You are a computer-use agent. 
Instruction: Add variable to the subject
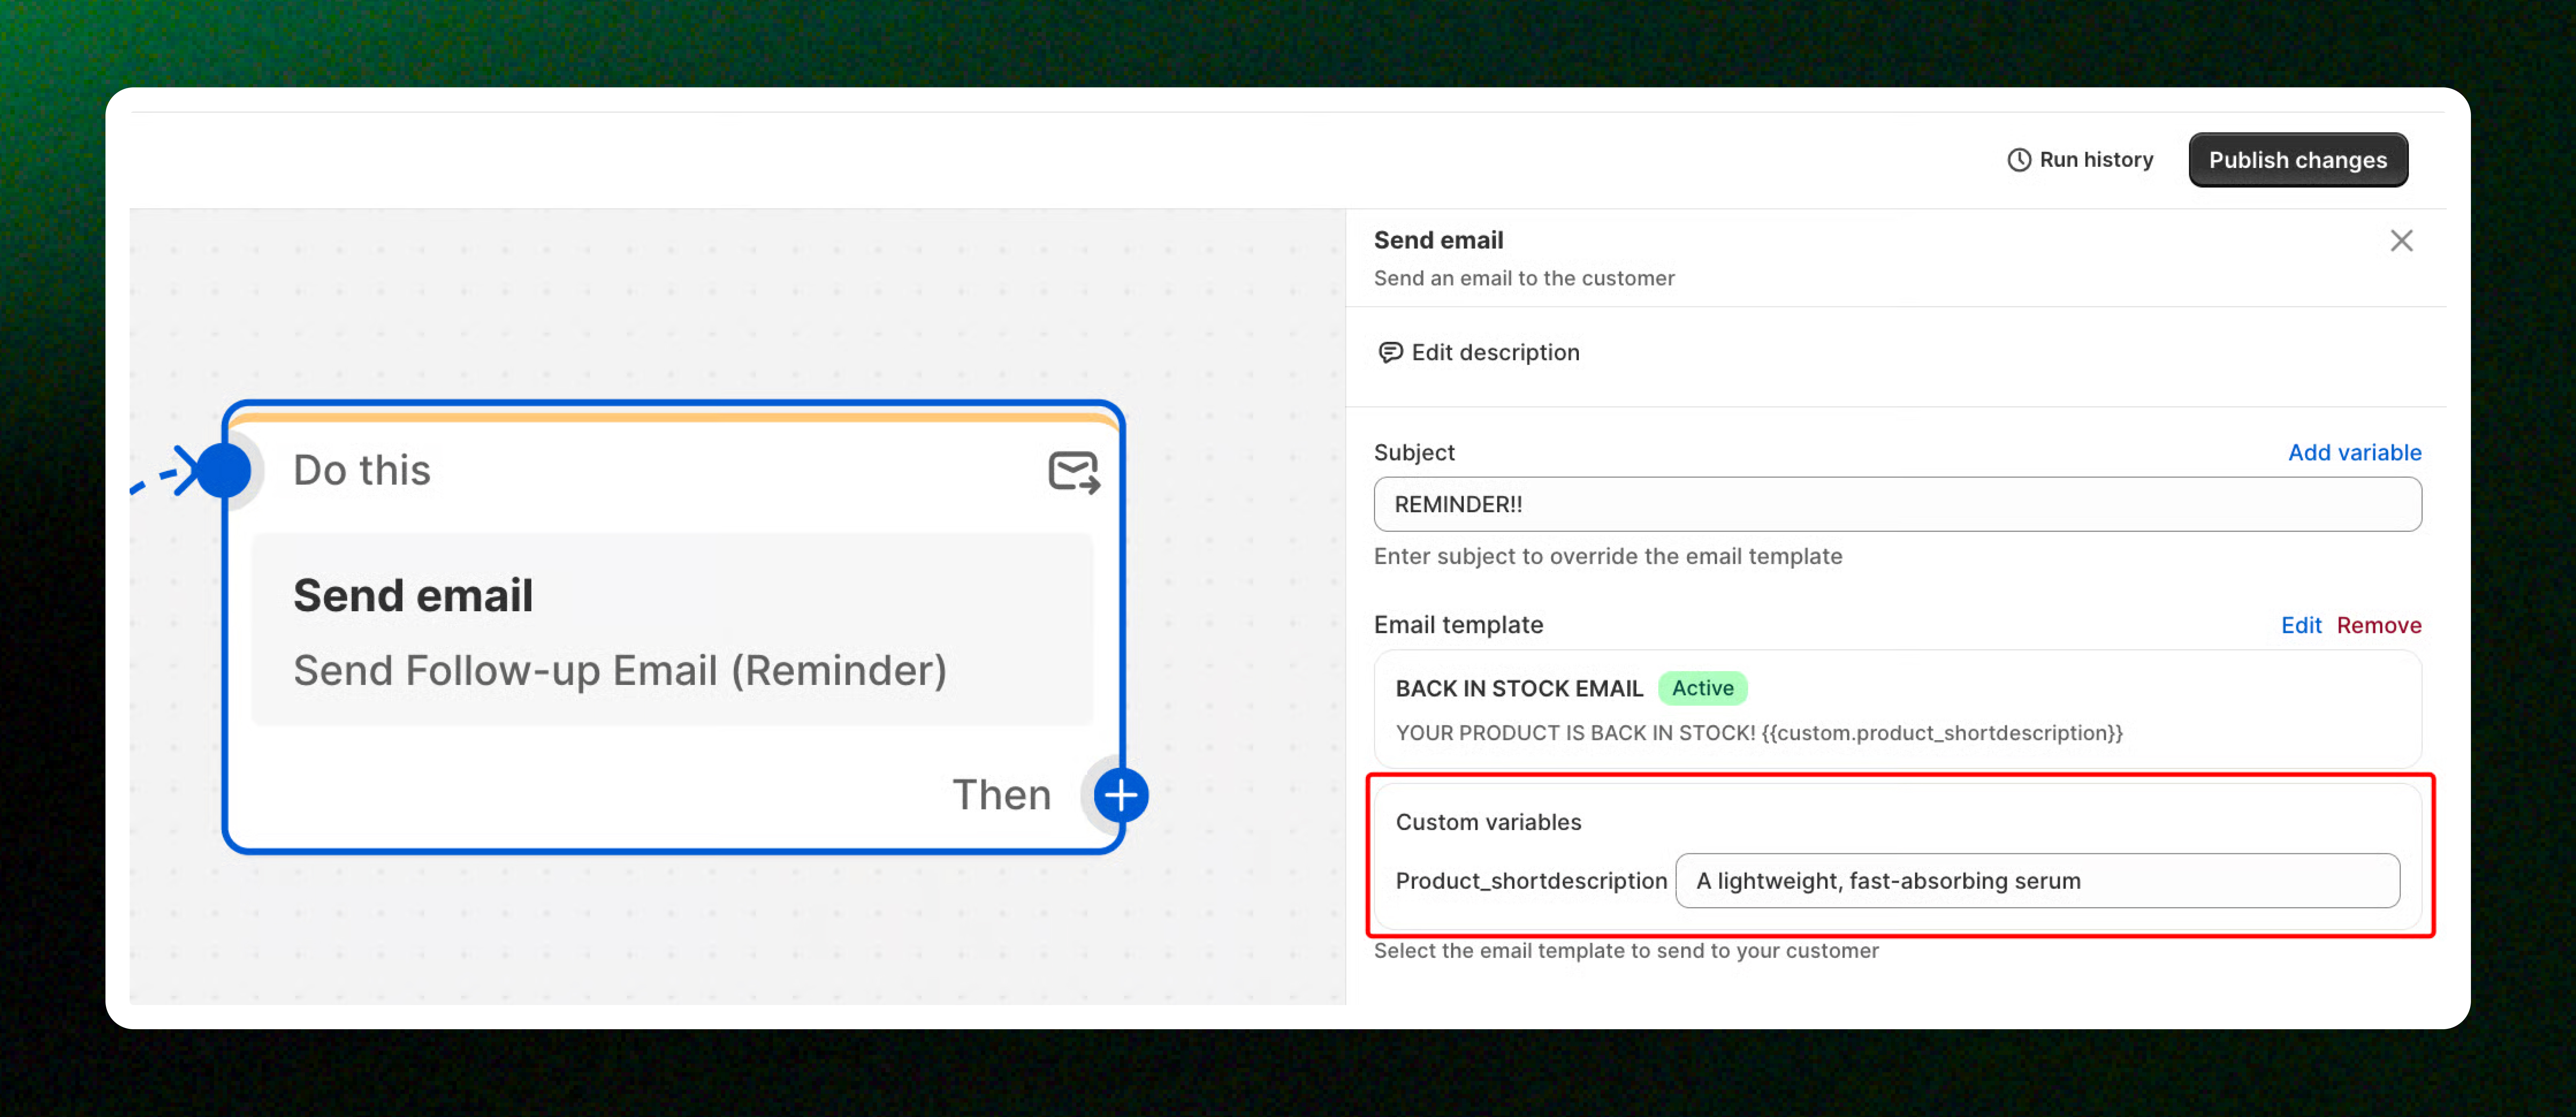click(x=2354, y=452)
